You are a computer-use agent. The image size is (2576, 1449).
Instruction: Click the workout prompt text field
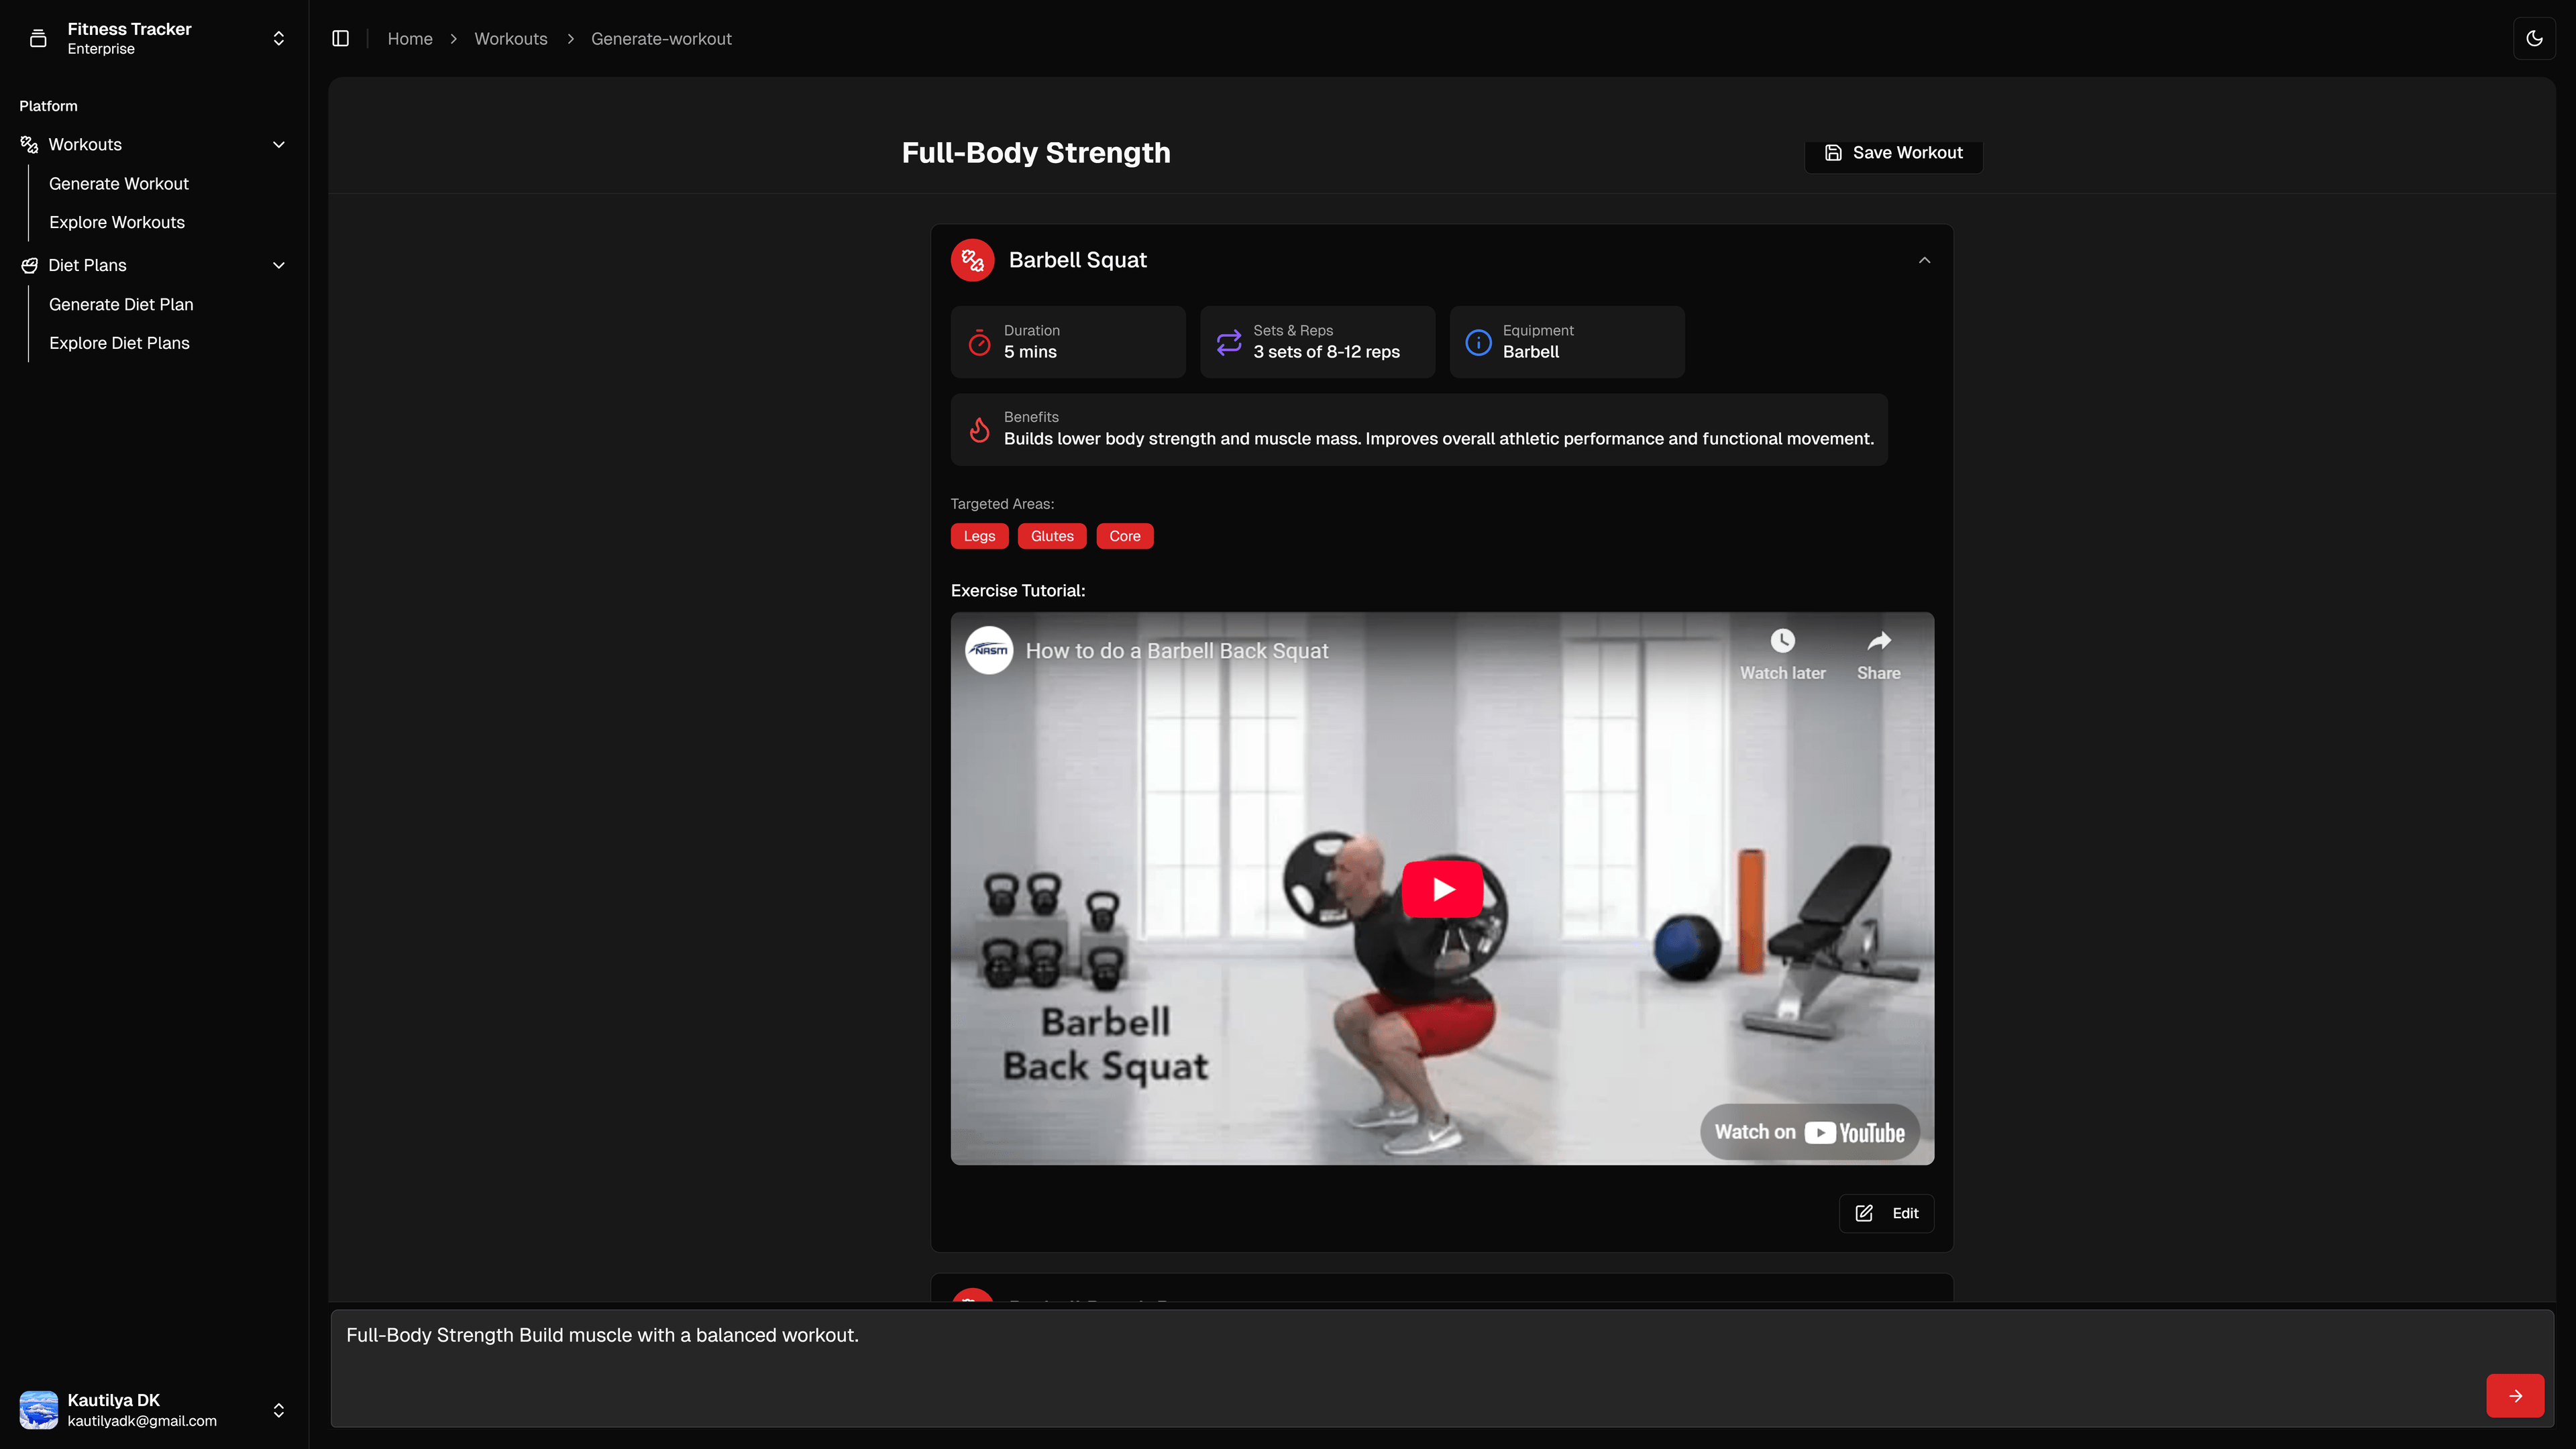(1442, 1368)
